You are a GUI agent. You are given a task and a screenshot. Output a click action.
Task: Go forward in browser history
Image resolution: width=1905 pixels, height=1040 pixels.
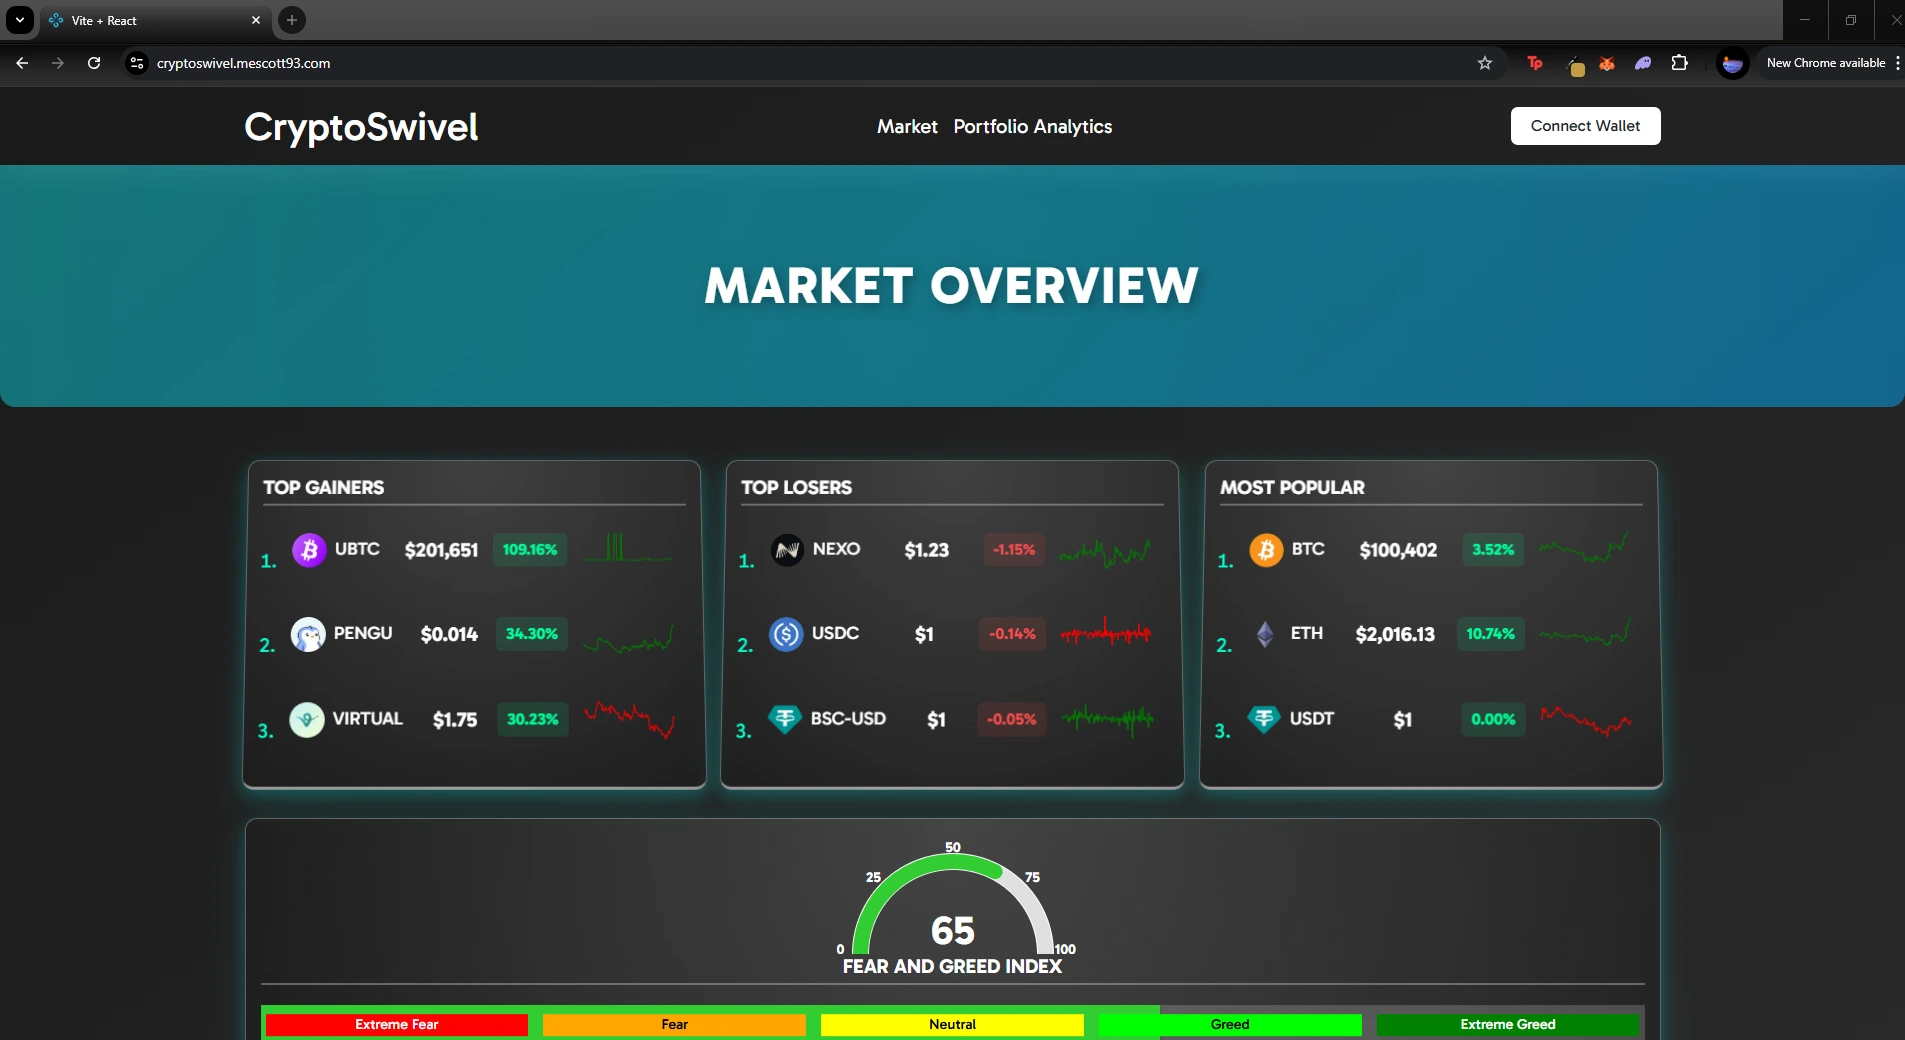pos(58,63)
